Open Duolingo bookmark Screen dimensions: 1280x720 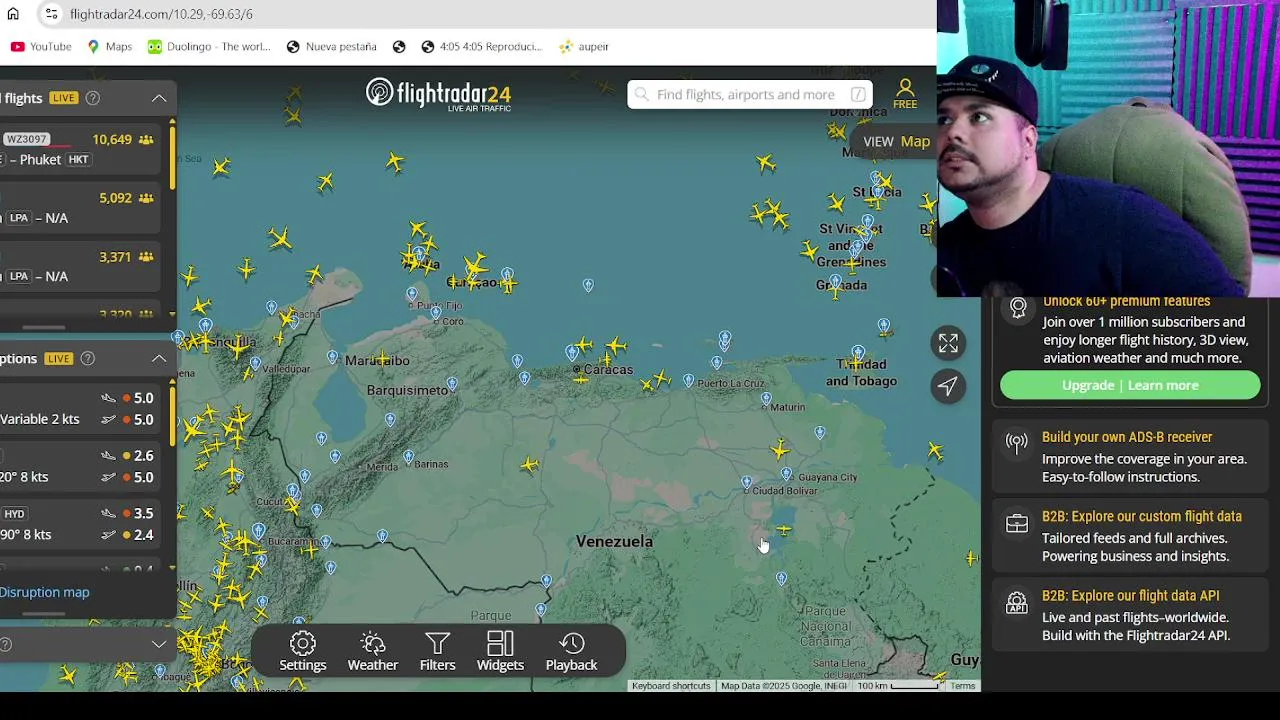(x=209, y=46)
